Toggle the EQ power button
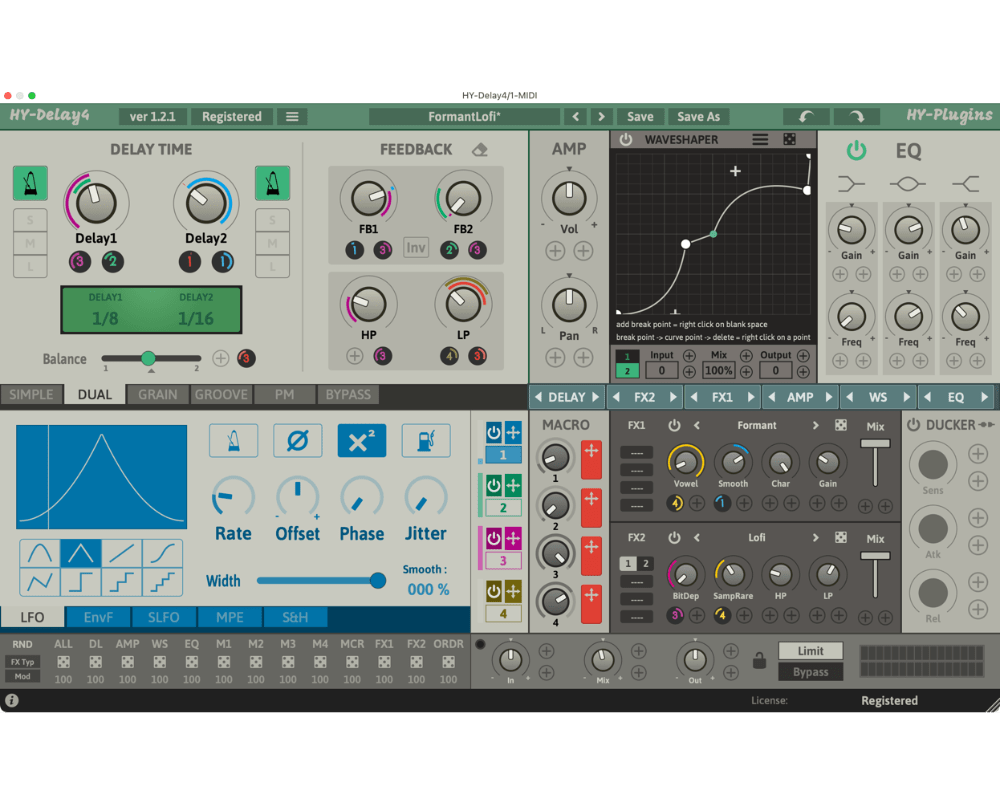1000x800 pixels. tap(856, 151)
